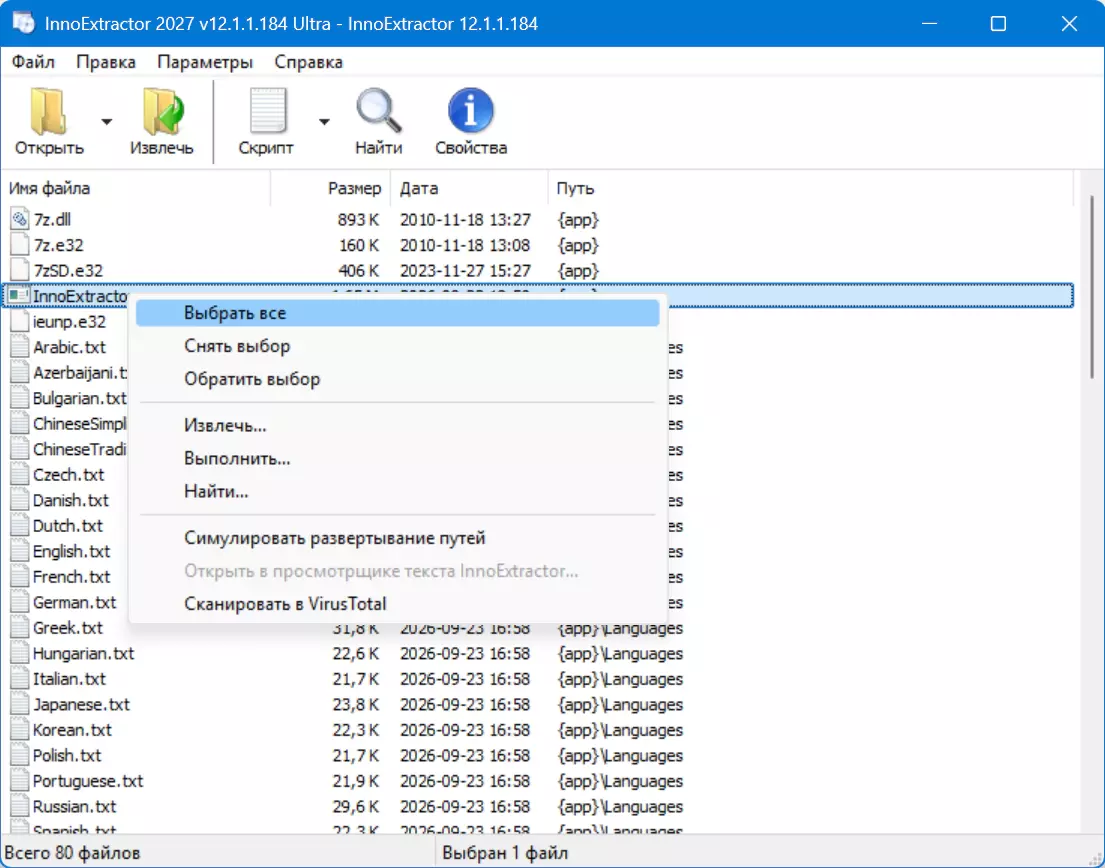Click the German.txt file icon
The height and width of the screenshot is (868, 1105).
coord(20,602)
